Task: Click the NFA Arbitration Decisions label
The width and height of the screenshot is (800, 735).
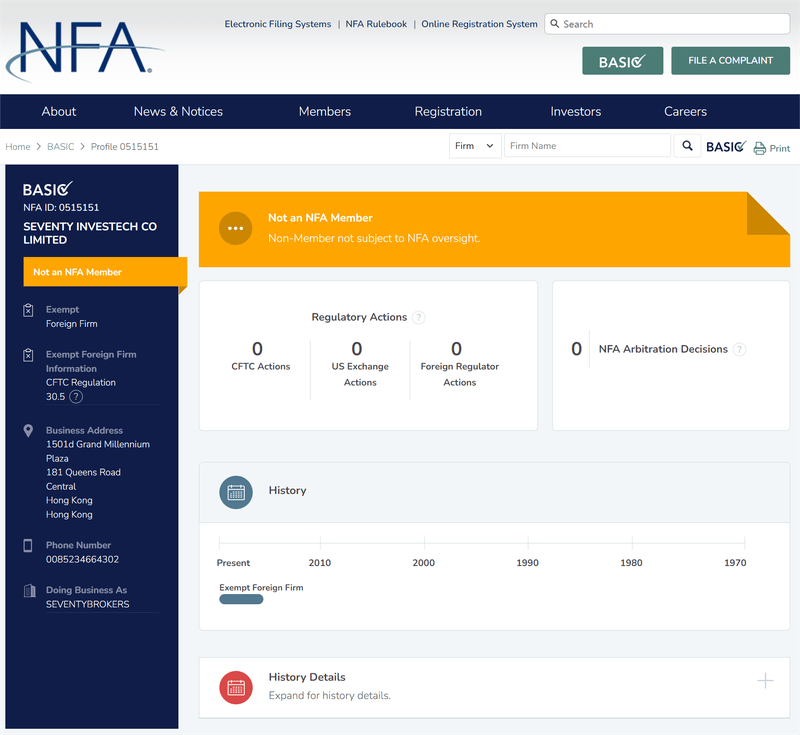Action: click(663, 349)
